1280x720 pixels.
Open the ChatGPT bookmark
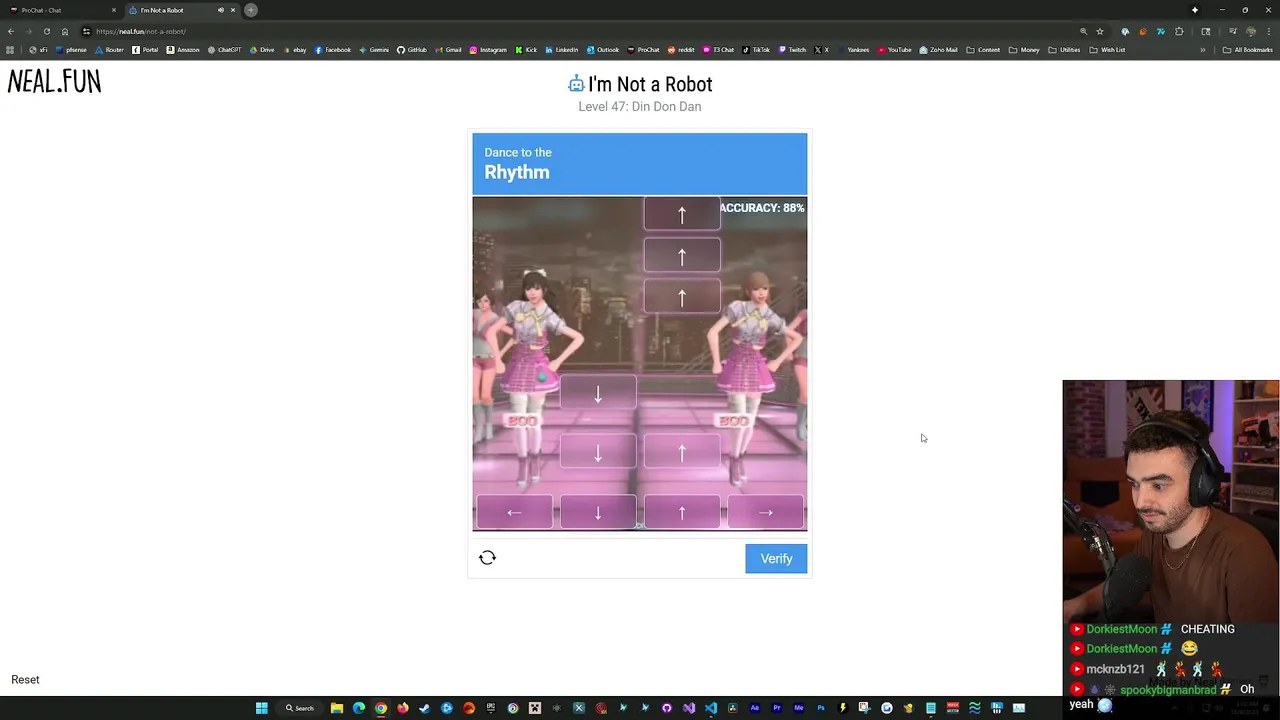point(224,50)
